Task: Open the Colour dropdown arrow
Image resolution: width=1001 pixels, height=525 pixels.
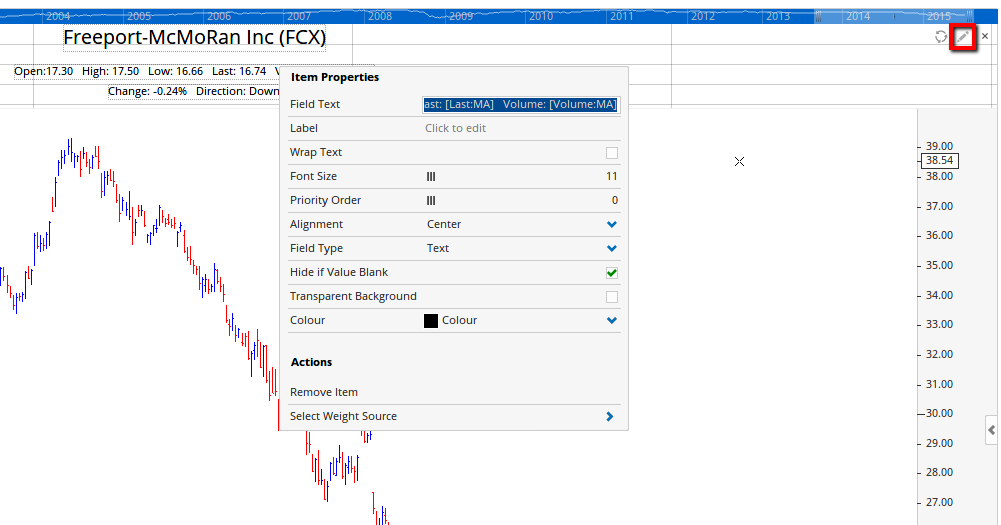Action: [612, 321]
